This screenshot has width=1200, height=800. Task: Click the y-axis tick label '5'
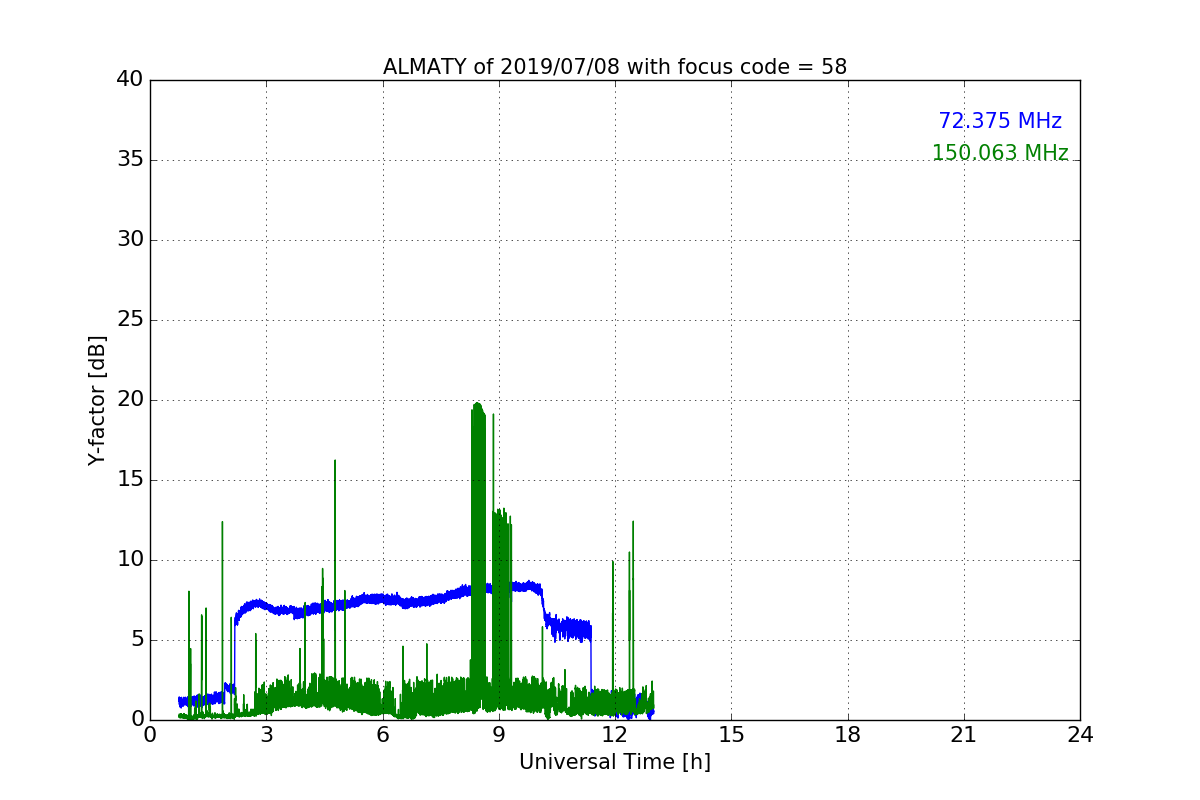point(136,640)
